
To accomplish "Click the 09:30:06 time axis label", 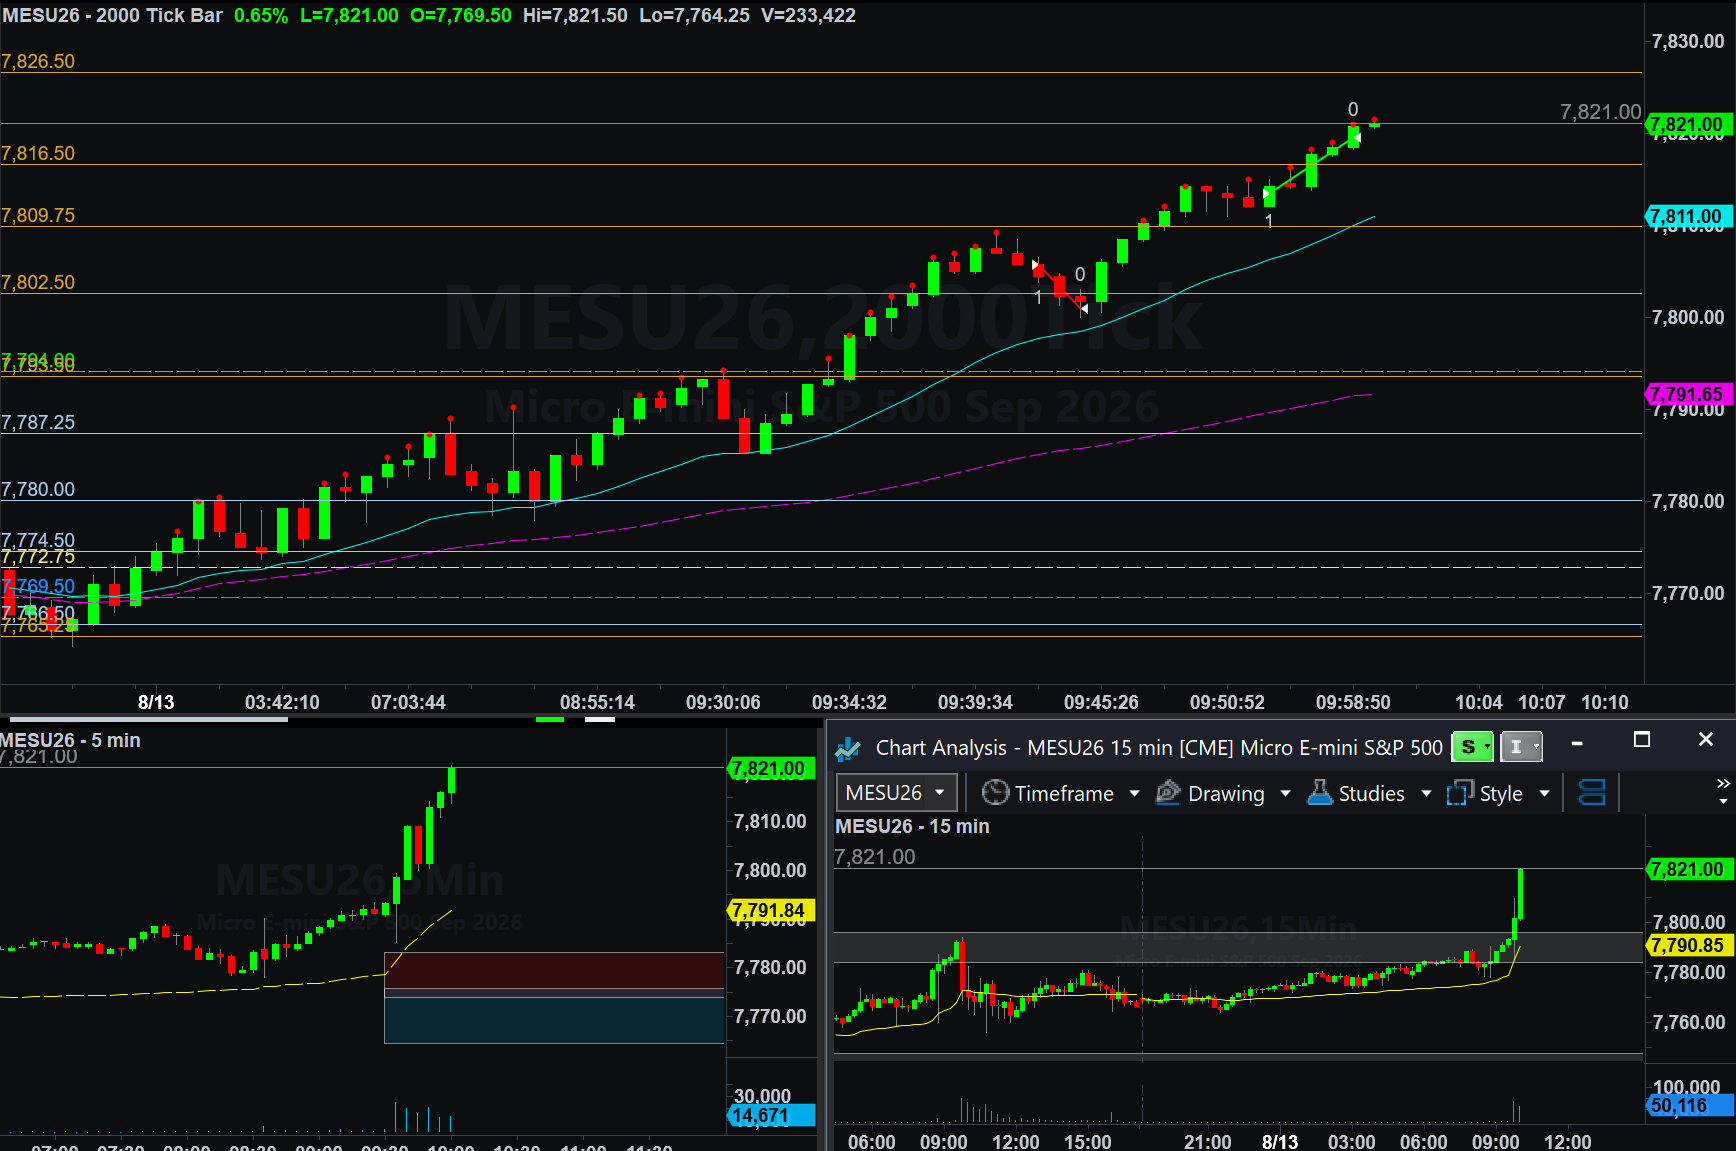I will pyautogui.click(x=723, y=702).
